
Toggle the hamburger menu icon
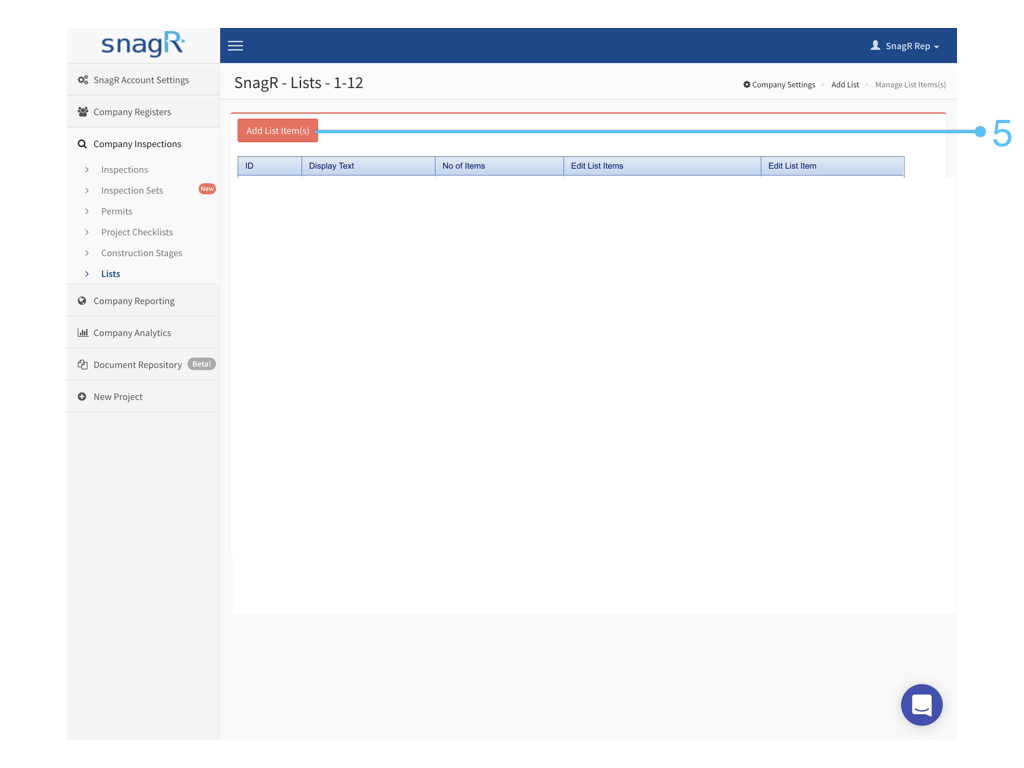235,46
